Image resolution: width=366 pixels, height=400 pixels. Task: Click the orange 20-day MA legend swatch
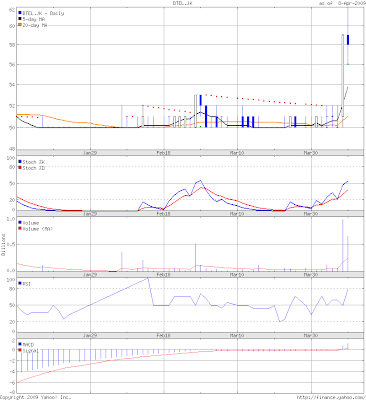click(20, 25)
